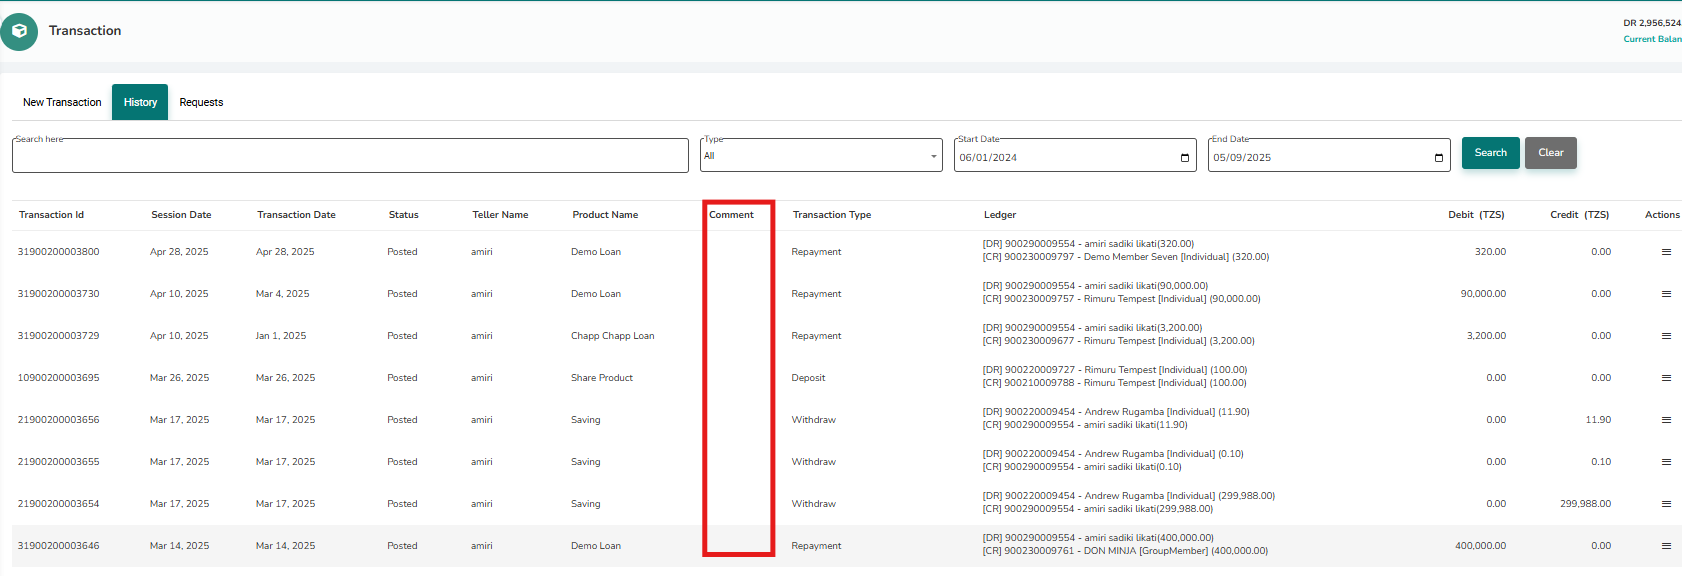
Task: Open actions menu for transaction 31900200003646
Action: coord(1666,546)
